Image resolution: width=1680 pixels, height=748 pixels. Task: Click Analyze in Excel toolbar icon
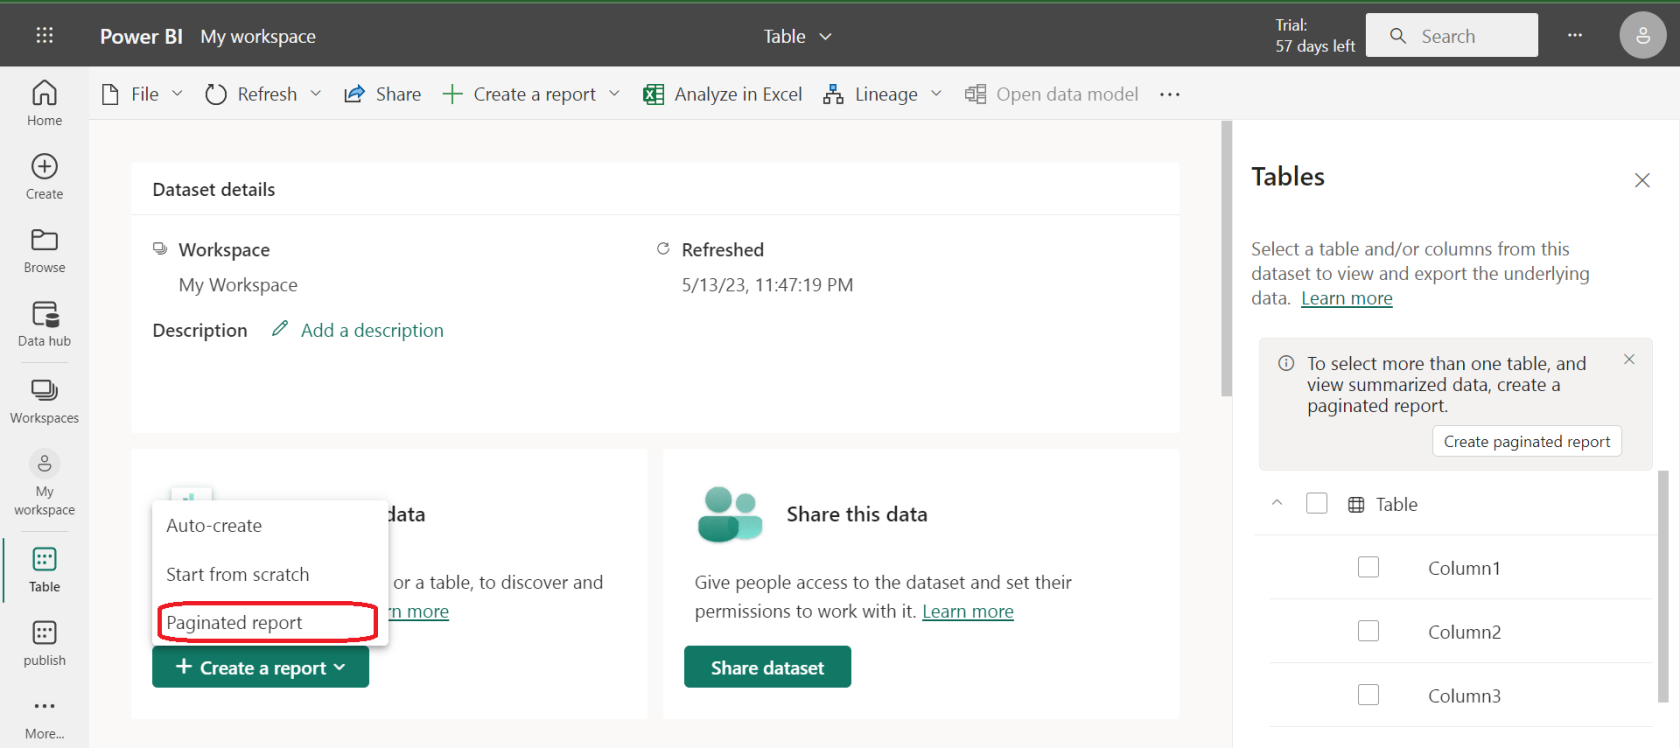tap(654, 94)
